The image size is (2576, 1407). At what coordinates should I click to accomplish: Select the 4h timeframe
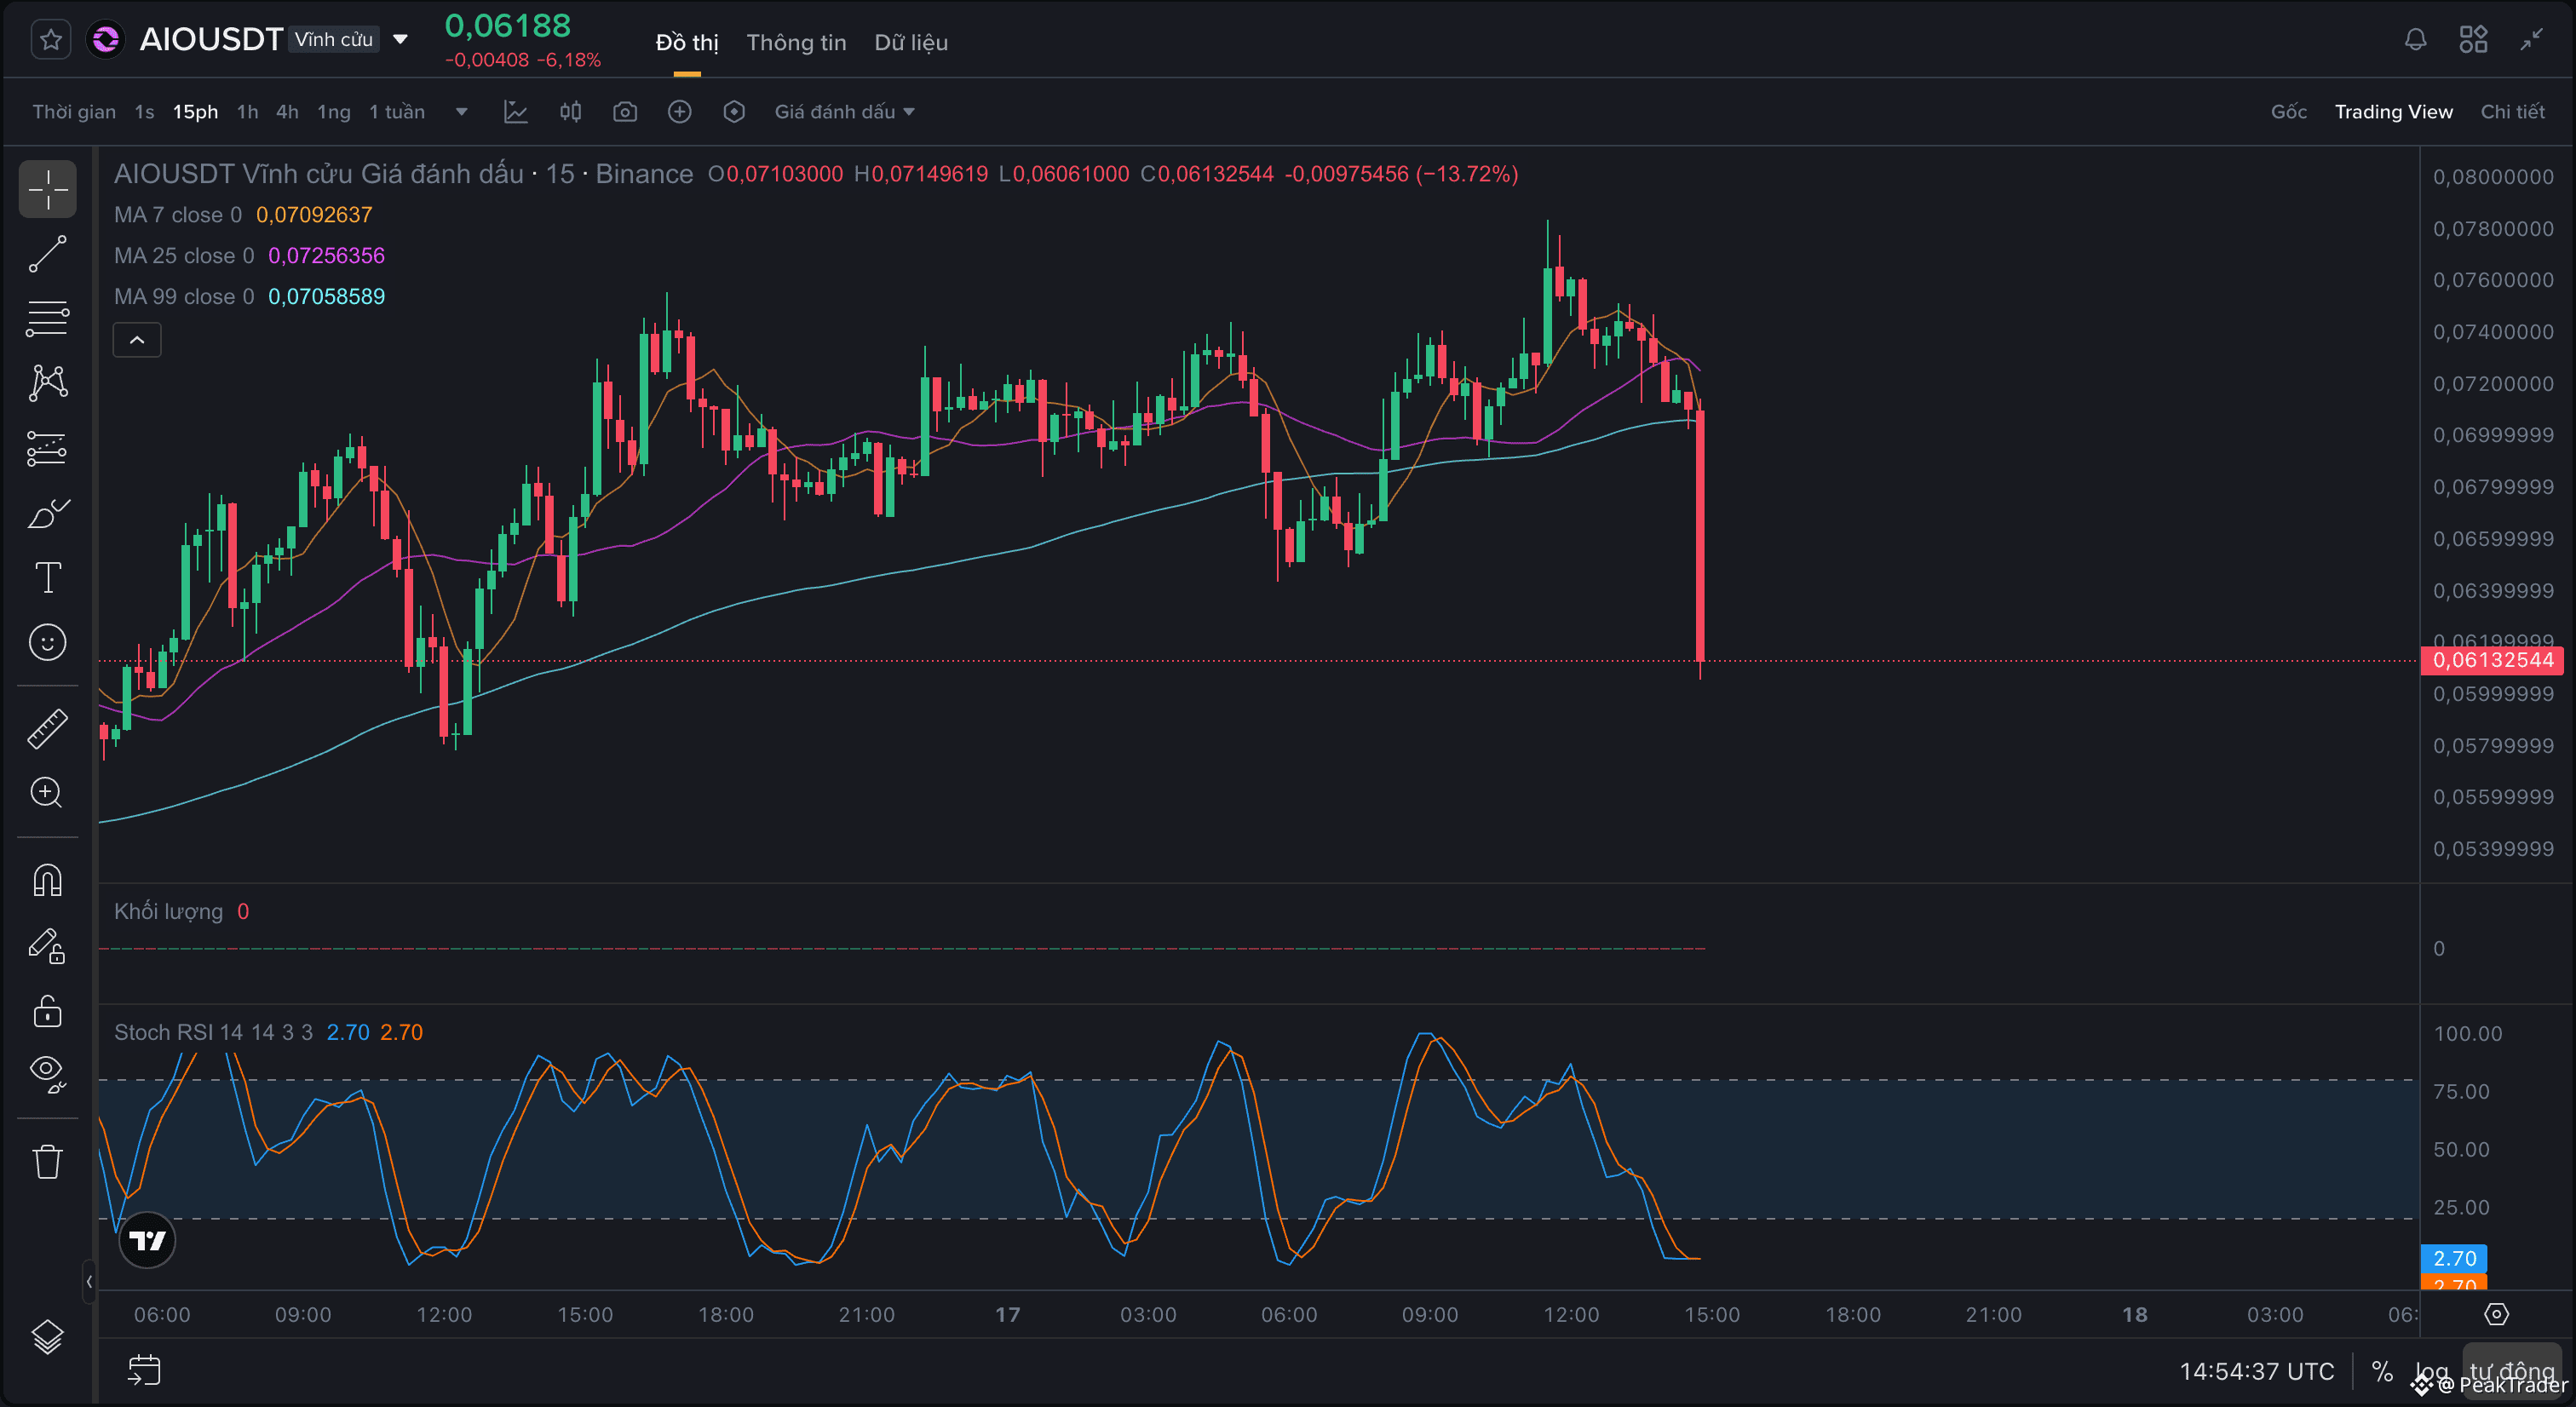coord(287,112)
